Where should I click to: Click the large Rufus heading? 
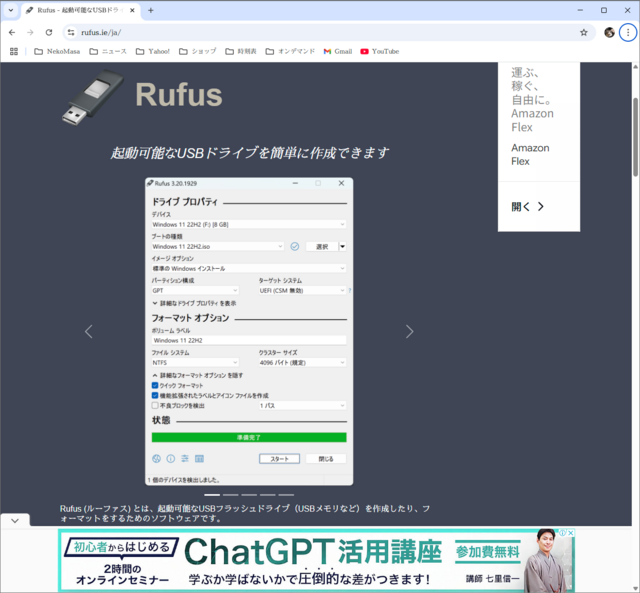pos(179,95)
